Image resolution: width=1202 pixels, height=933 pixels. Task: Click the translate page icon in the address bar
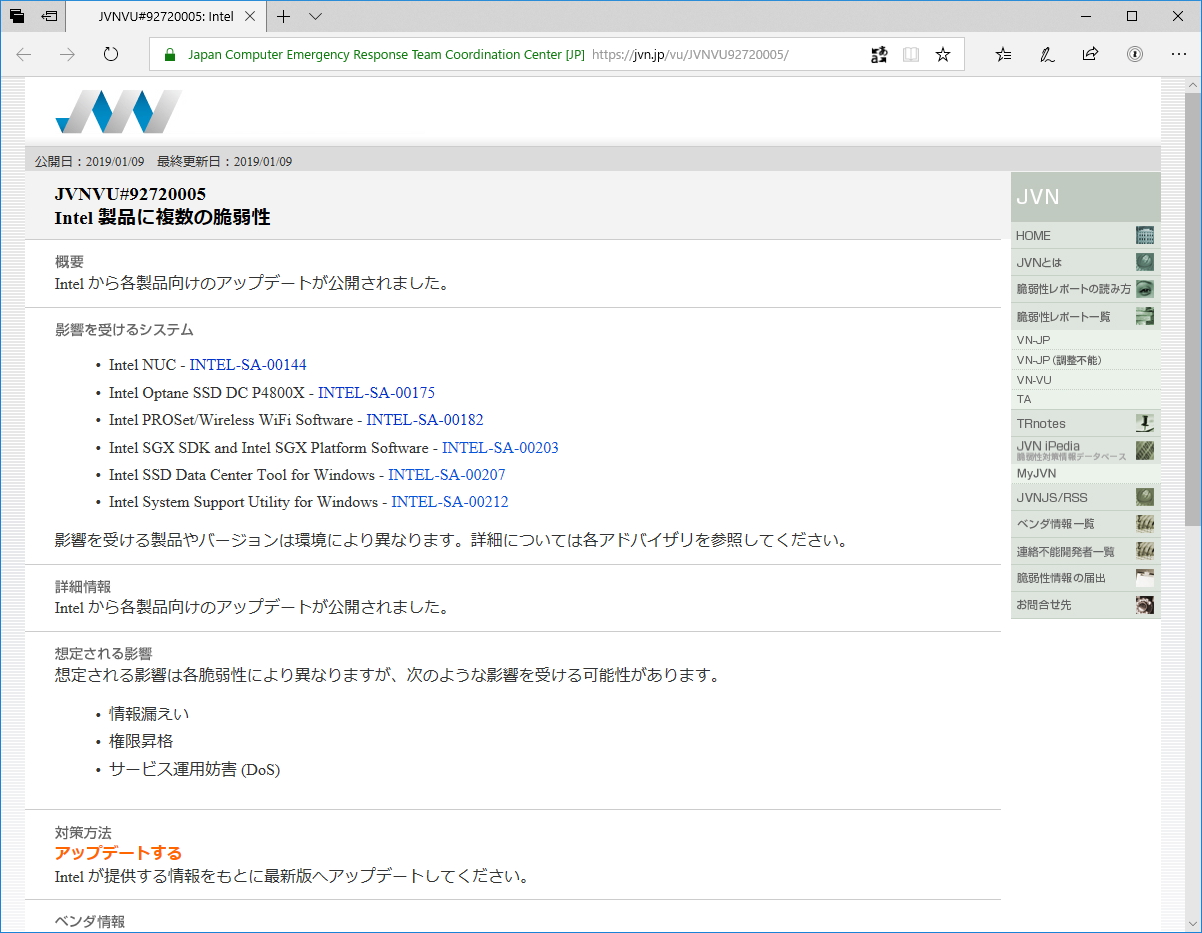pyautogui.click(x=879, y=55)
